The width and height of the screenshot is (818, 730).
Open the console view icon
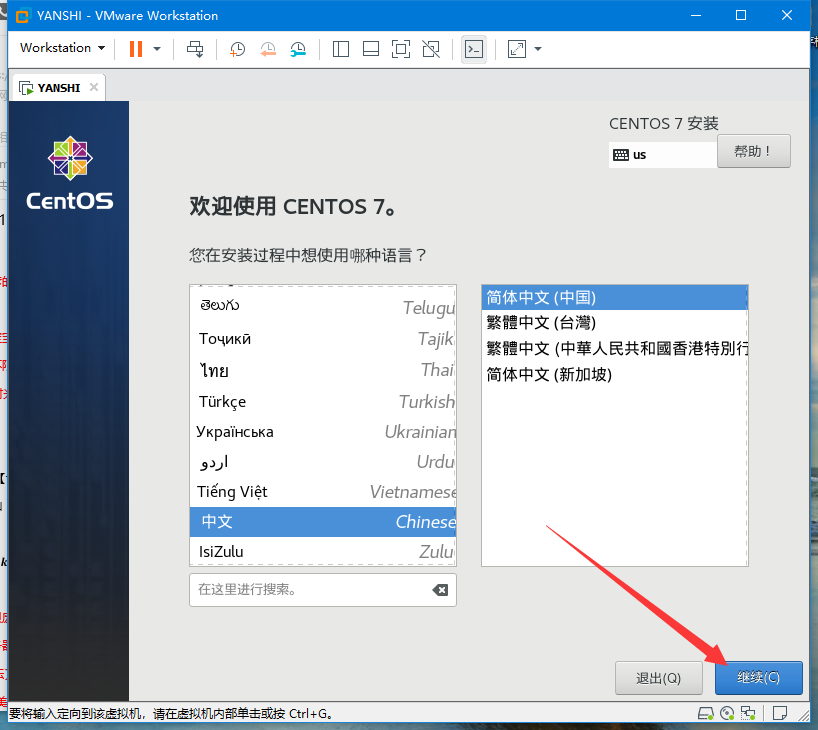pyautogui.click(x=474, y=48)
